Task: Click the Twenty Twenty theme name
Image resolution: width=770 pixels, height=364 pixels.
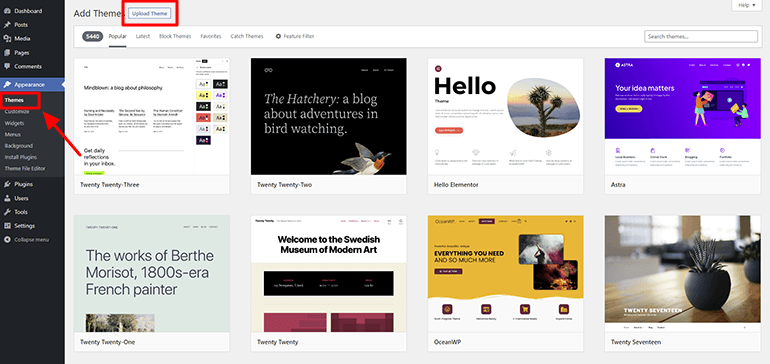Action: (x=277, y=342)
